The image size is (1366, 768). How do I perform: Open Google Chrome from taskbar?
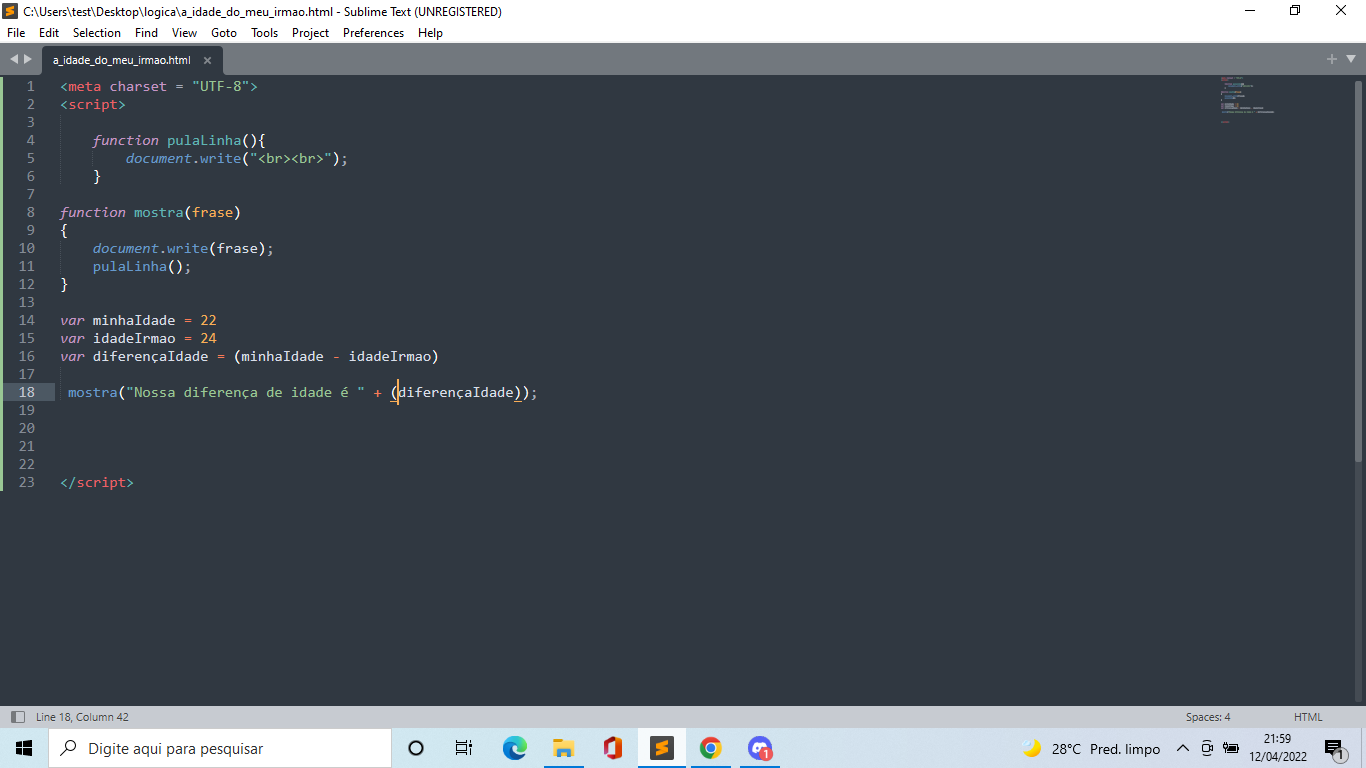click(x=710, y=748)
